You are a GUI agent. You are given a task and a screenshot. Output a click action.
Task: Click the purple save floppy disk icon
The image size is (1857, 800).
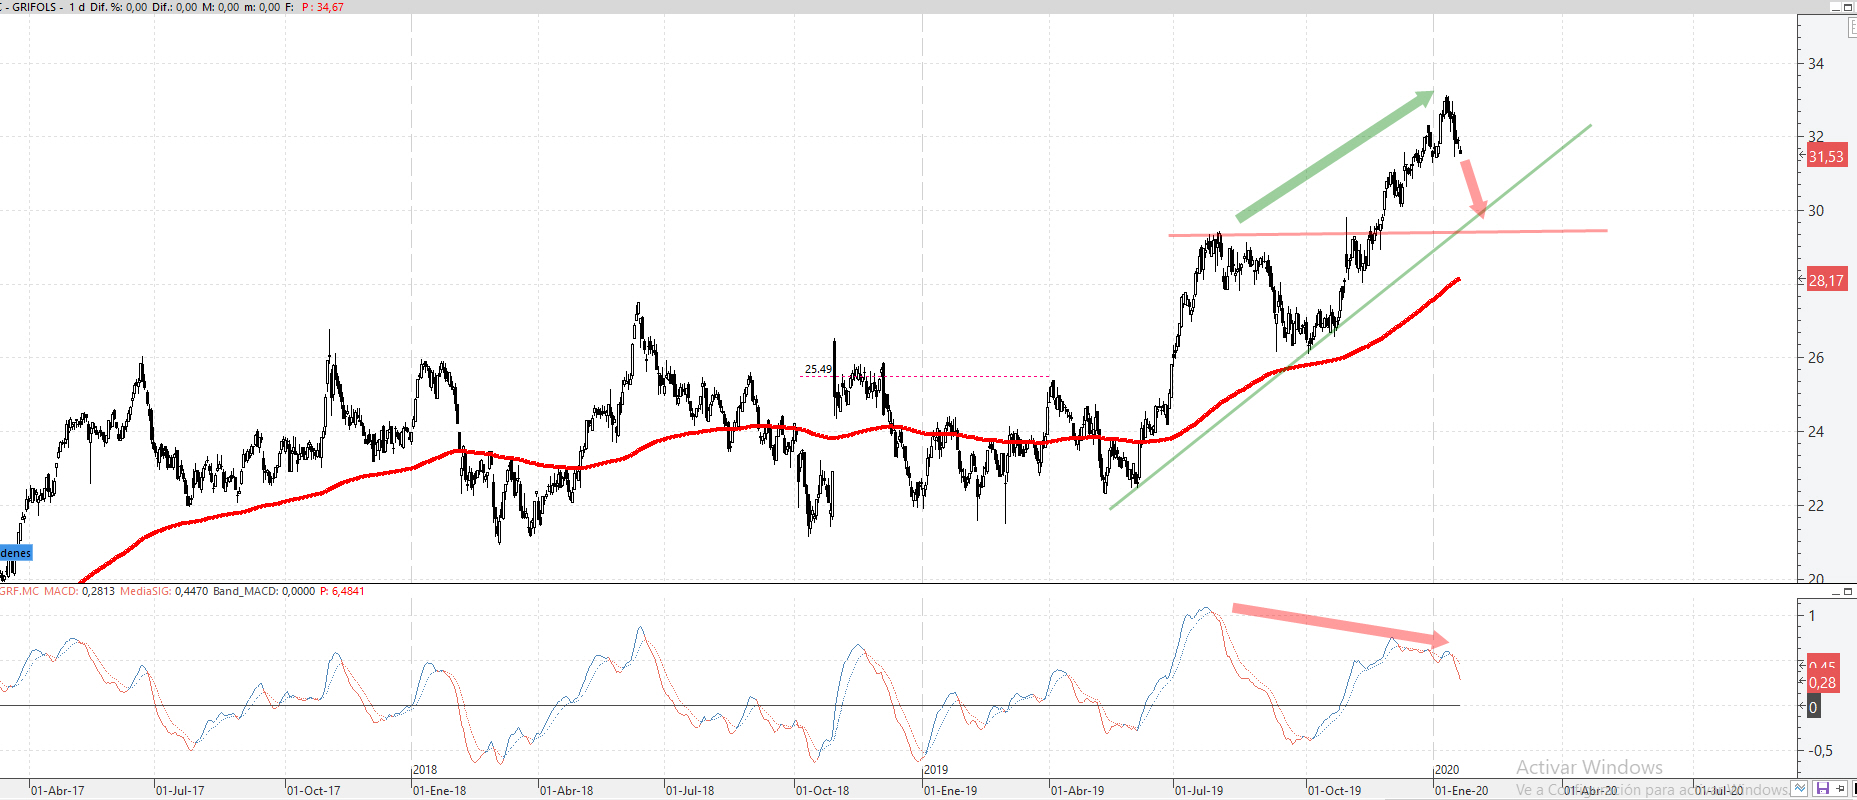point(1823,789)
